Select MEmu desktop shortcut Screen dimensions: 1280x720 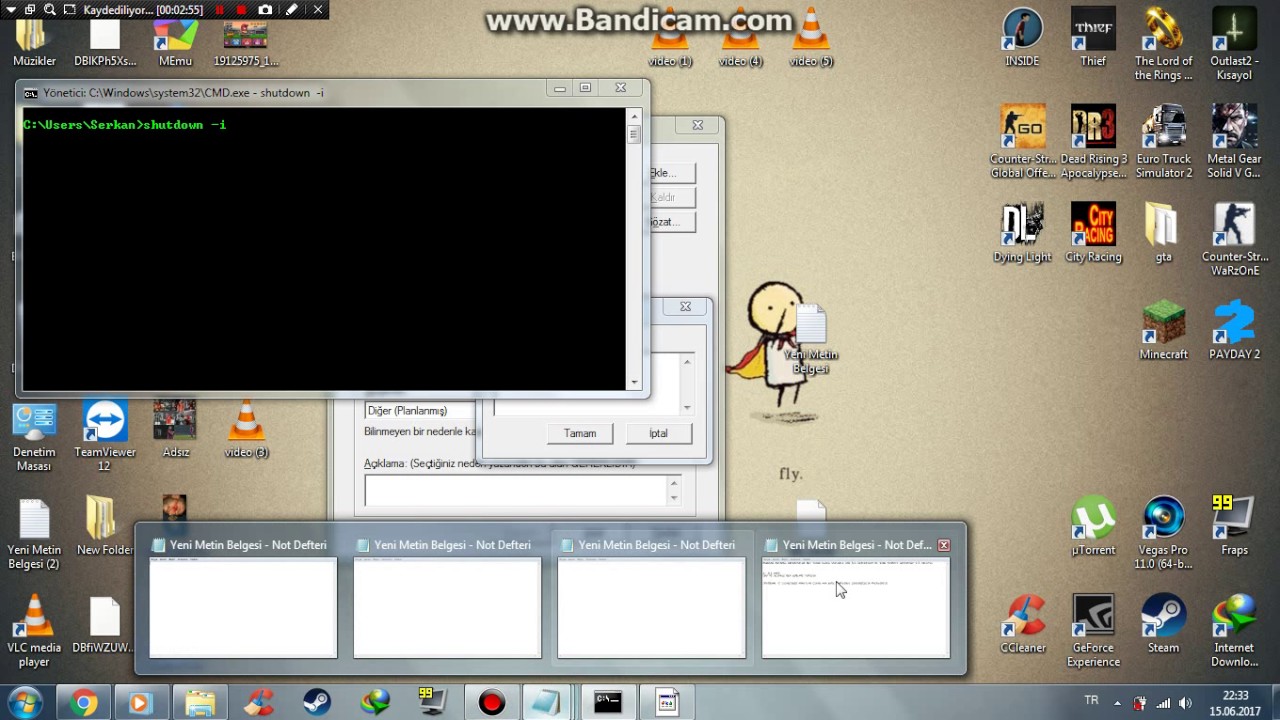175,44
